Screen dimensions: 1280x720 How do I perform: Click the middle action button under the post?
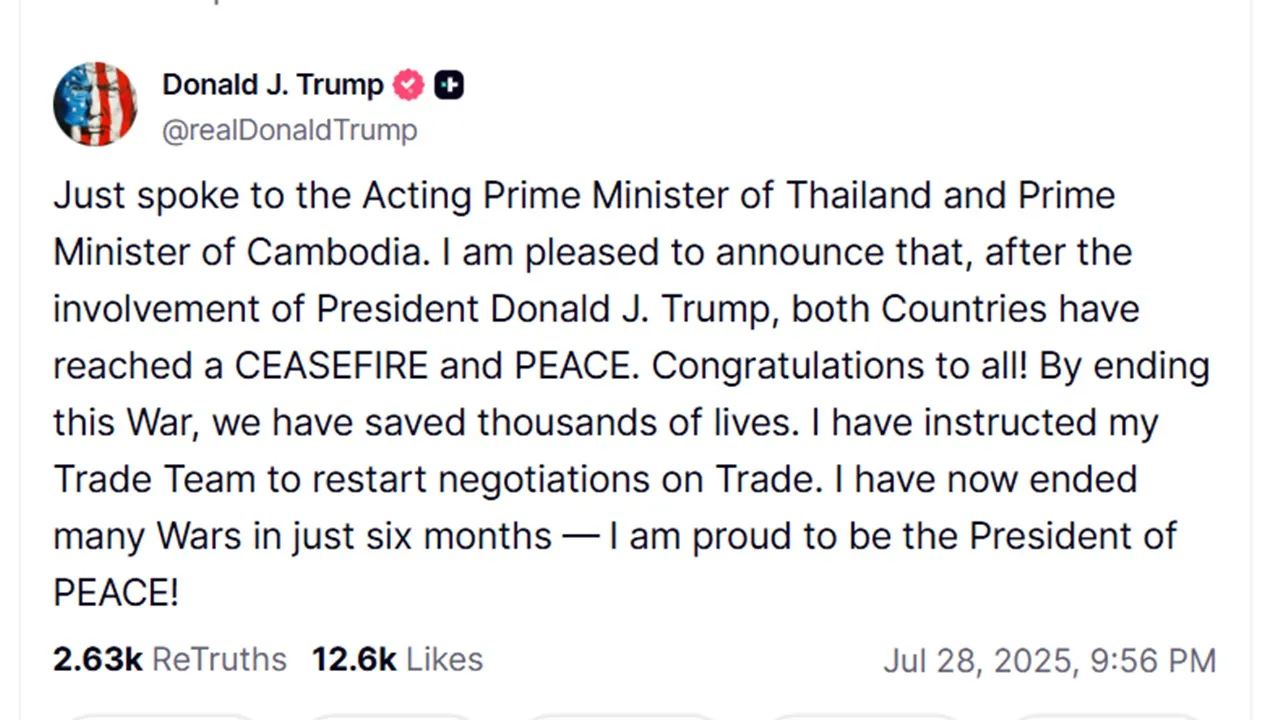(620, 715)
